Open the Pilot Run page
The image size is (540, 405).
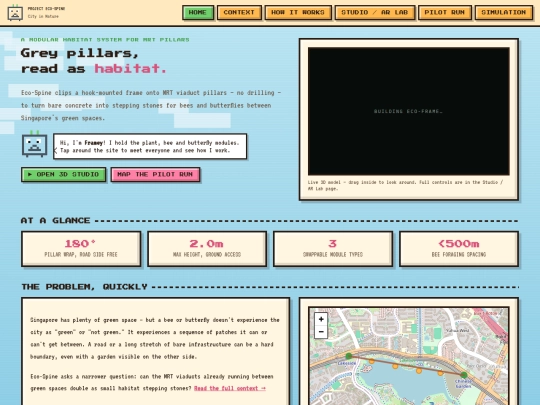point(445,13)
